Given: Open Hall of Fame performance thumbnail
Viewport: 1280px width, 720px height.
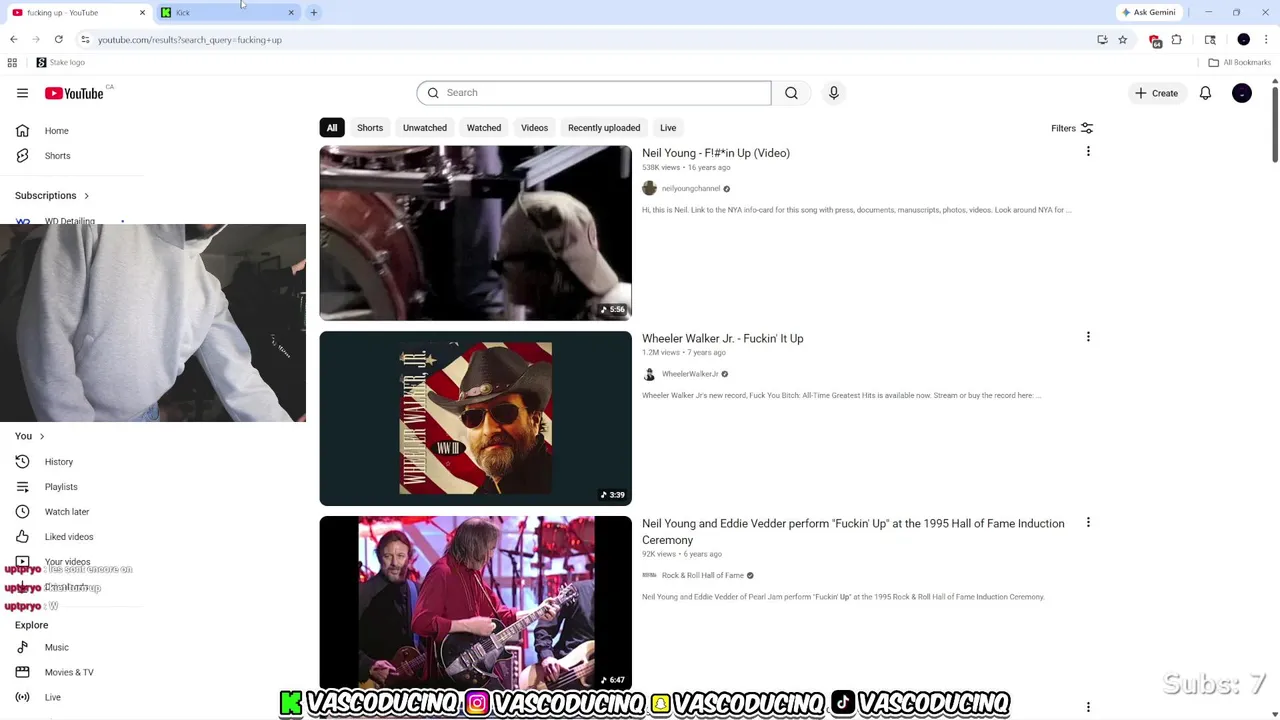Looking at the screenshot, I should click(476, 603).
